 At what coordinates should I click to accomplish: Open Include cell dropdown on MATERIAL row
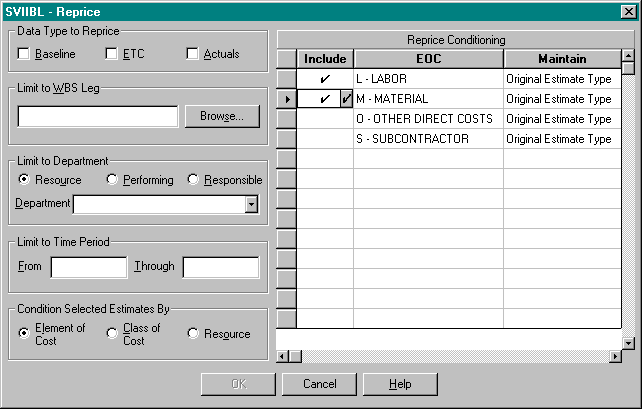346,99
